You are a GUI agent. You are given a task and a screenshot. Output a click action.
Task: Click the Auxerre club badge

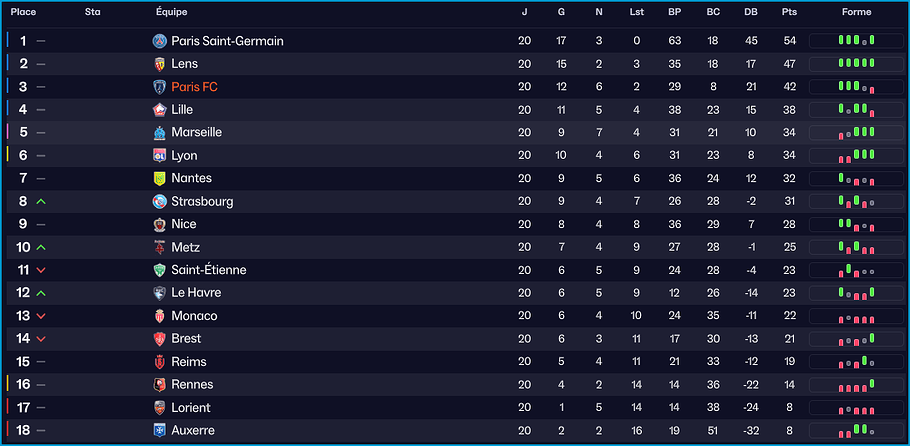point(159,430)
